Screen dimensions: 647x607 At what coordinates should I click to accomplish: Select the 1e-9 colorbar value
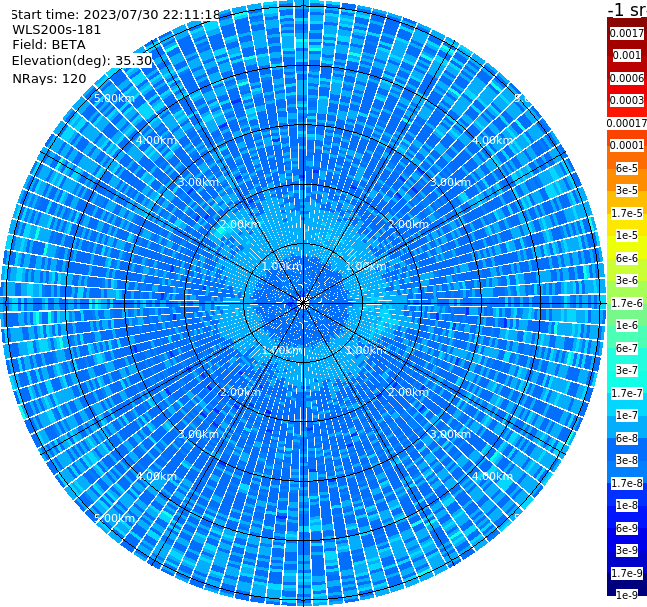click(627, 595)
